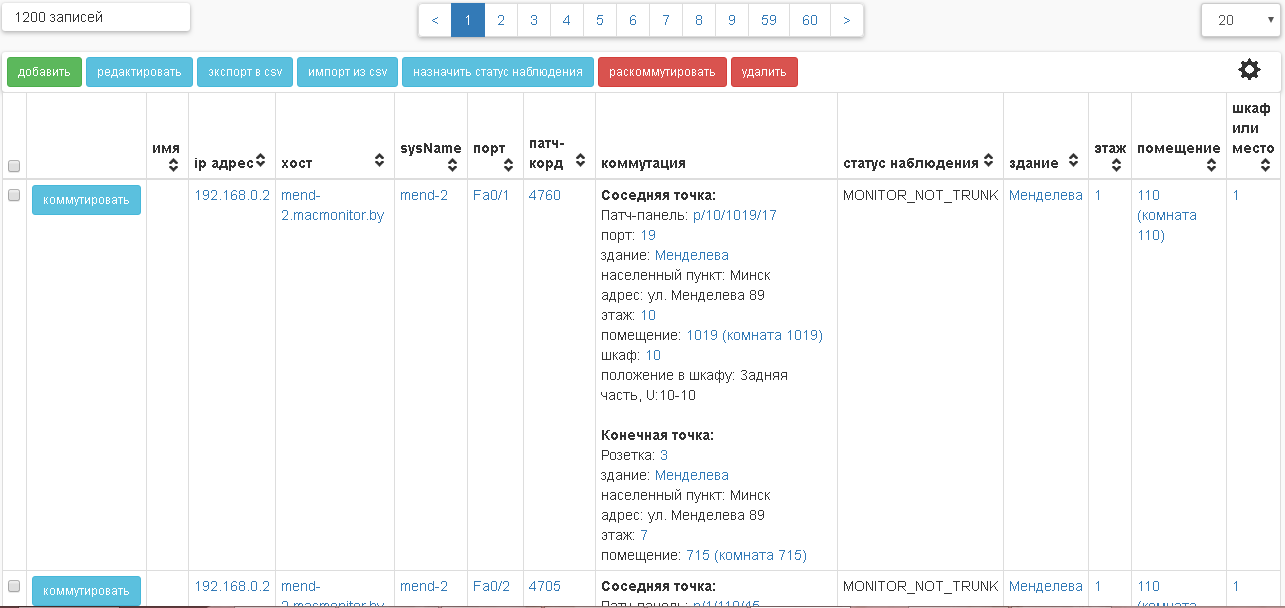Check the row for port Fa0/2

[x=14, y=586]
